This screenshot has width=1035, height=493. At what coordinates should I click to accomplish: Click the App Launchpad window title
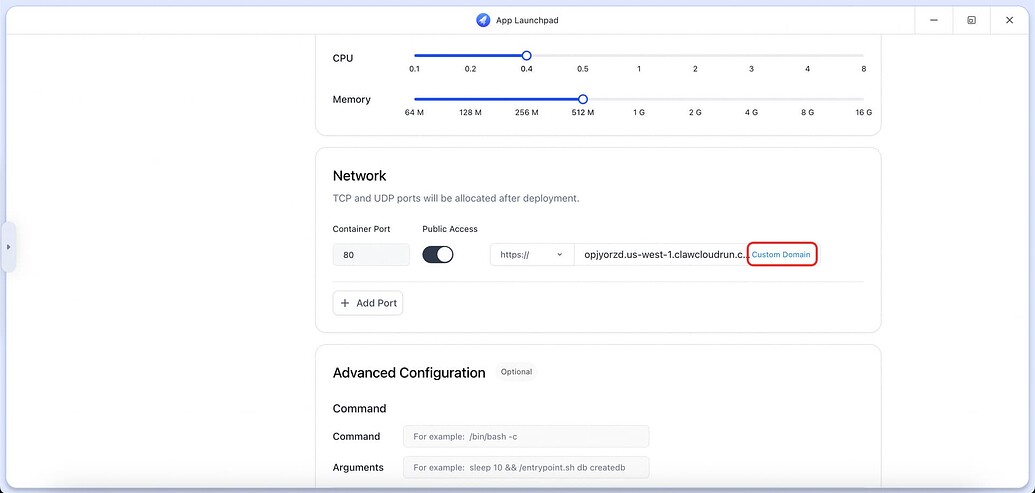(527, 20)
